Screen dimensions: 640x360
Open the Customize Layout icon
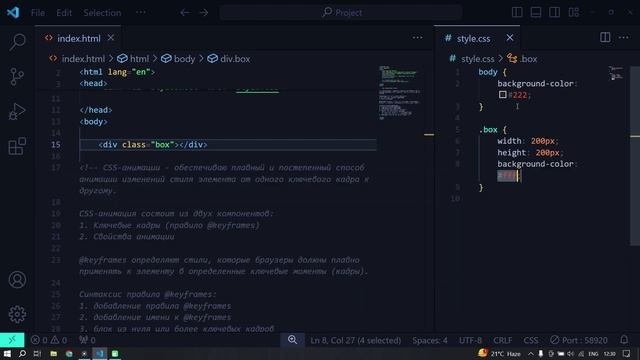coord(574,12)
